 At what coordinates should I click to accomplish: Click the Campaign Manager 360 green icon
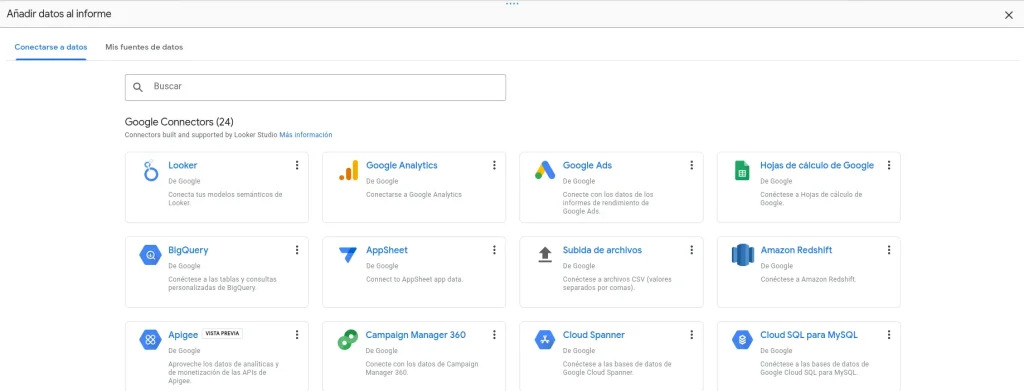pos(347,339)
